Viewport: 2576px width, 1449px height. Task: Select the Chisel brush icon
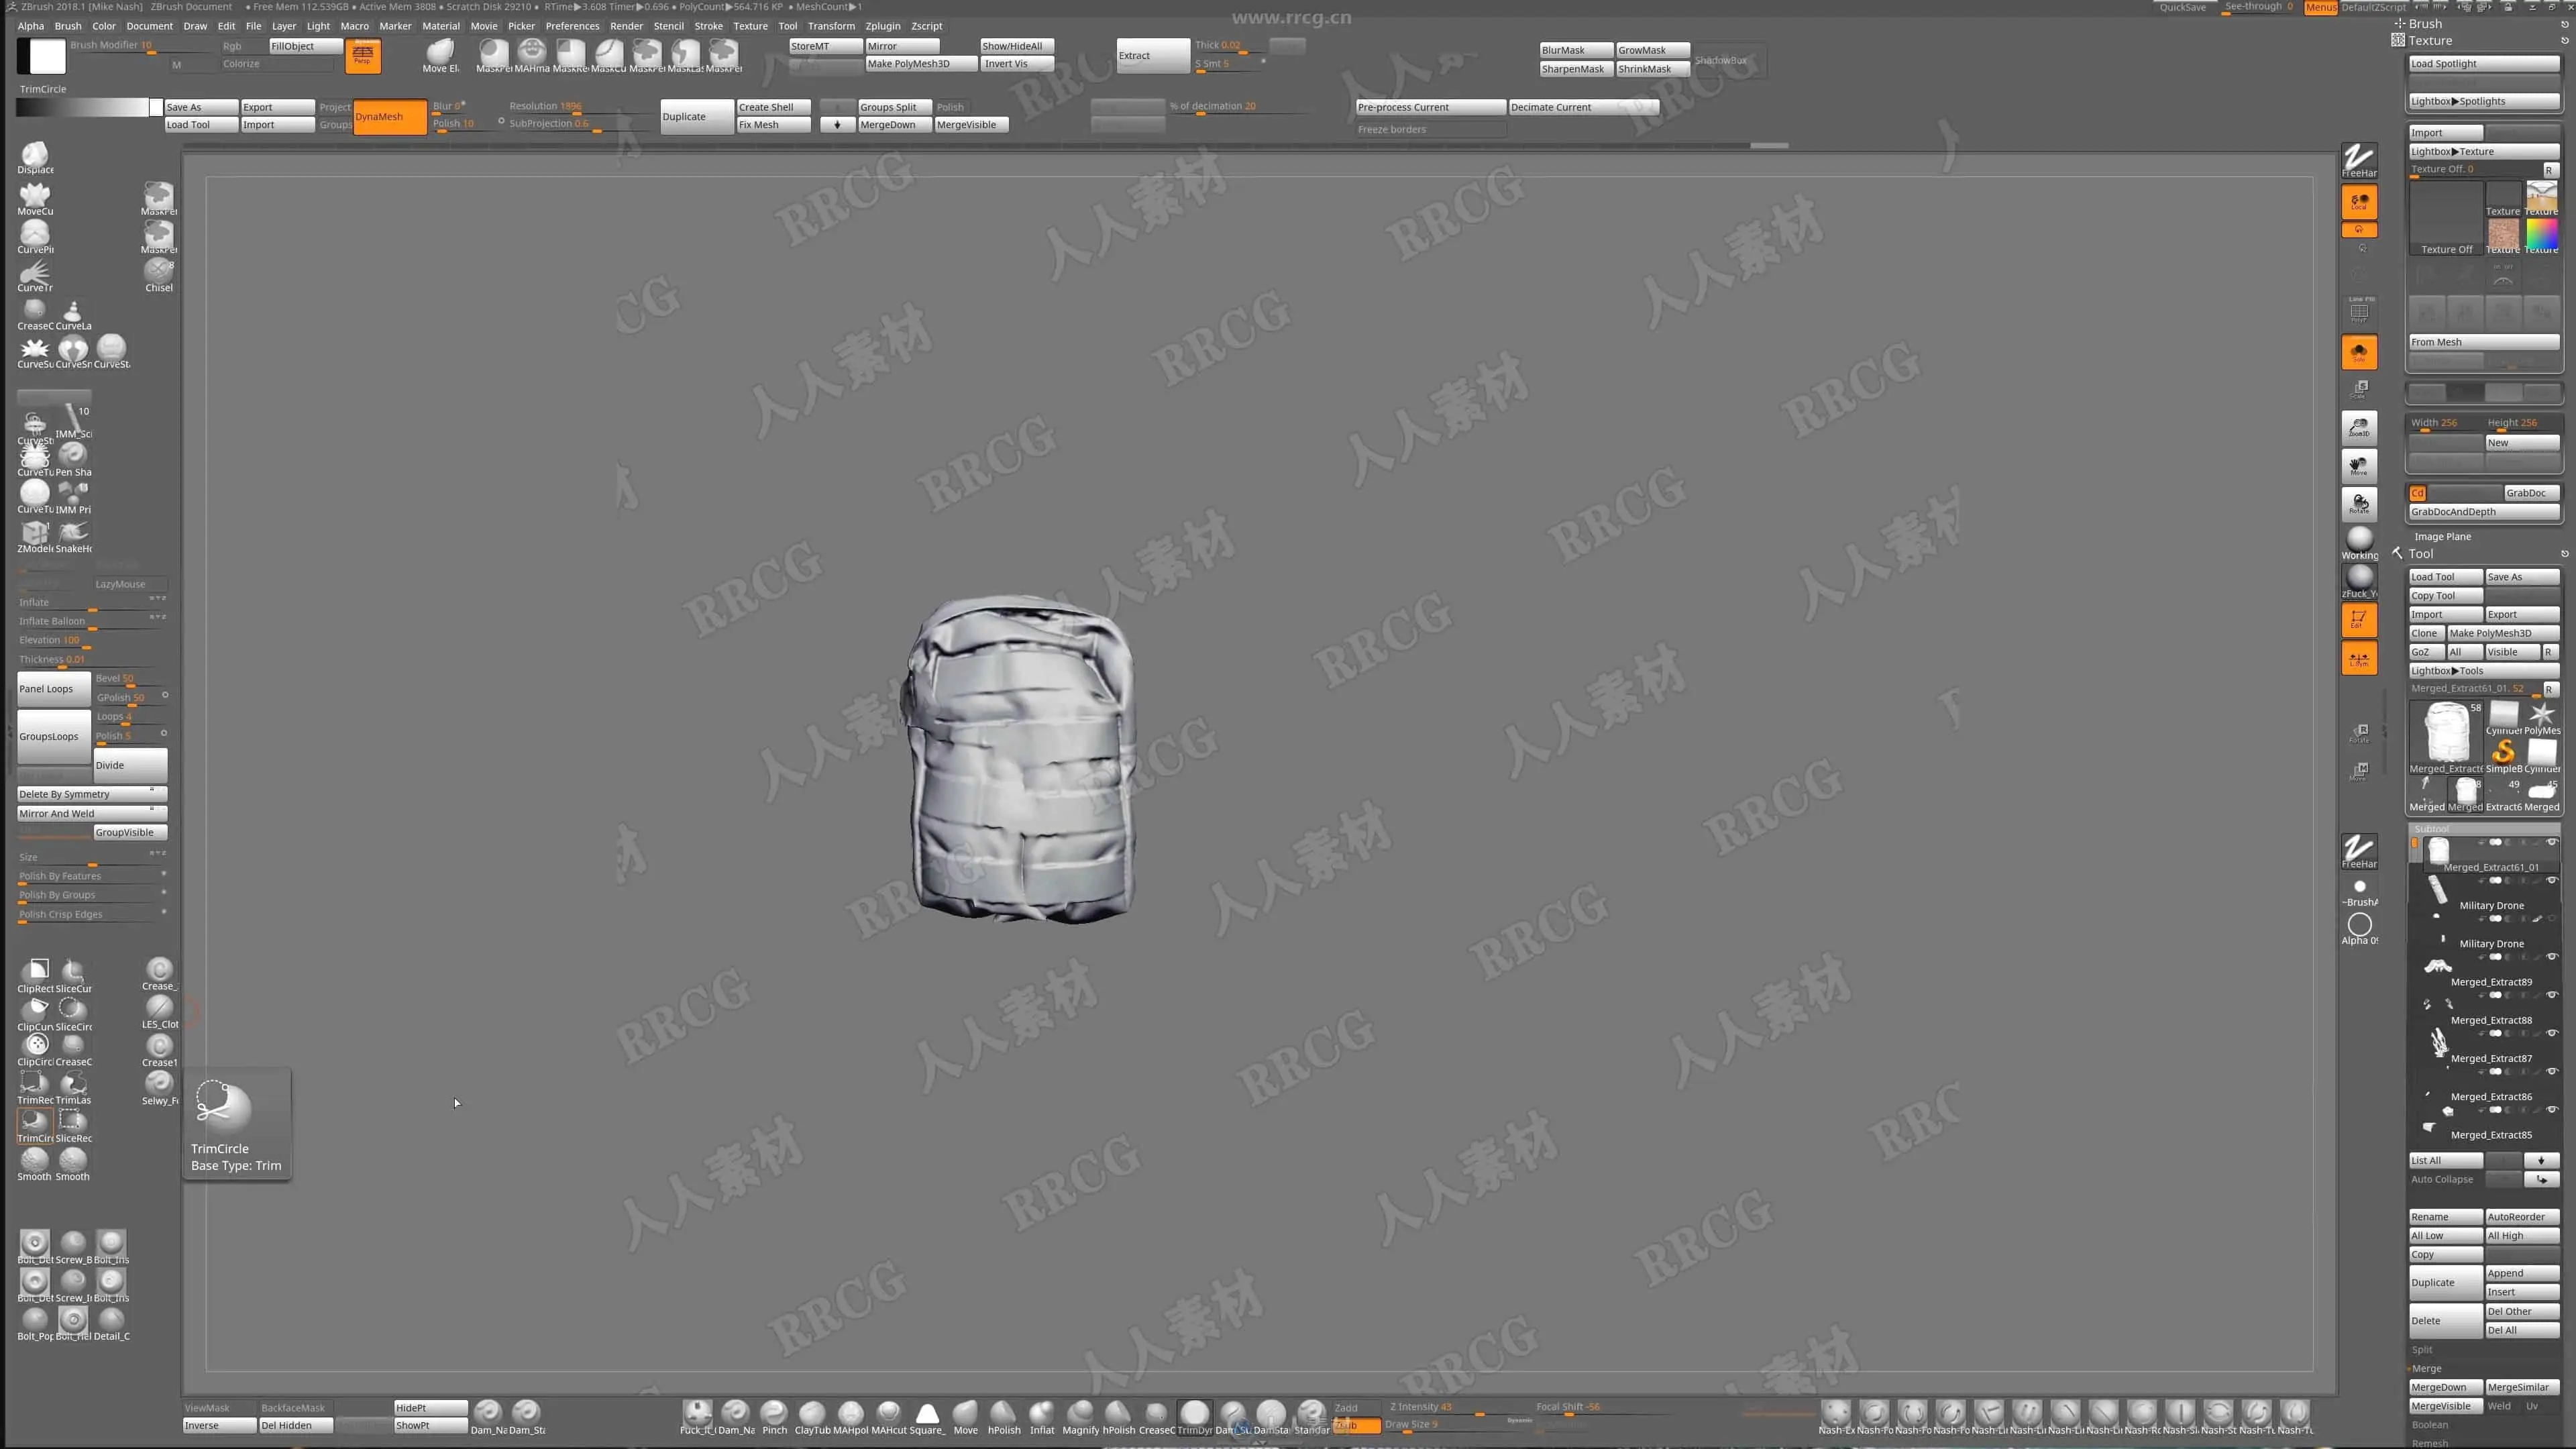pyautogui.click(x=158, y=270)
